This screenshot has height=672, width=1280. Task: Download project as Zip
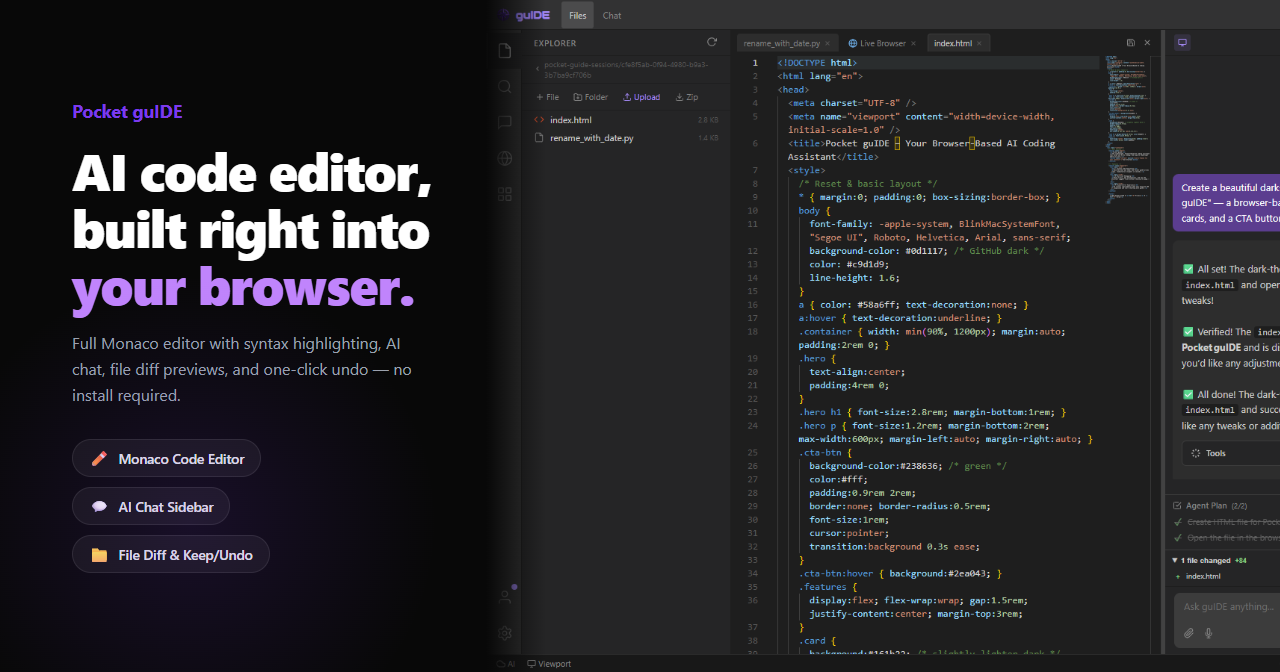tap(687, 97)
